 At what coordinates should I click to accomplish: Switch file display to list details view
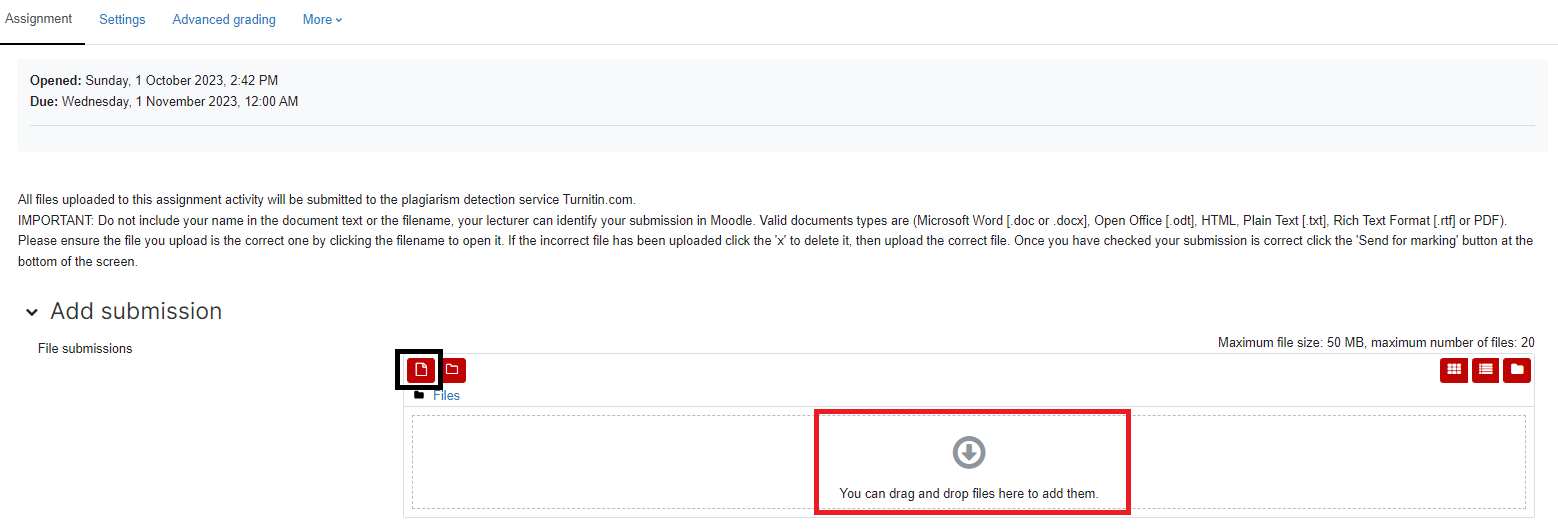(x=1486, y=370)
